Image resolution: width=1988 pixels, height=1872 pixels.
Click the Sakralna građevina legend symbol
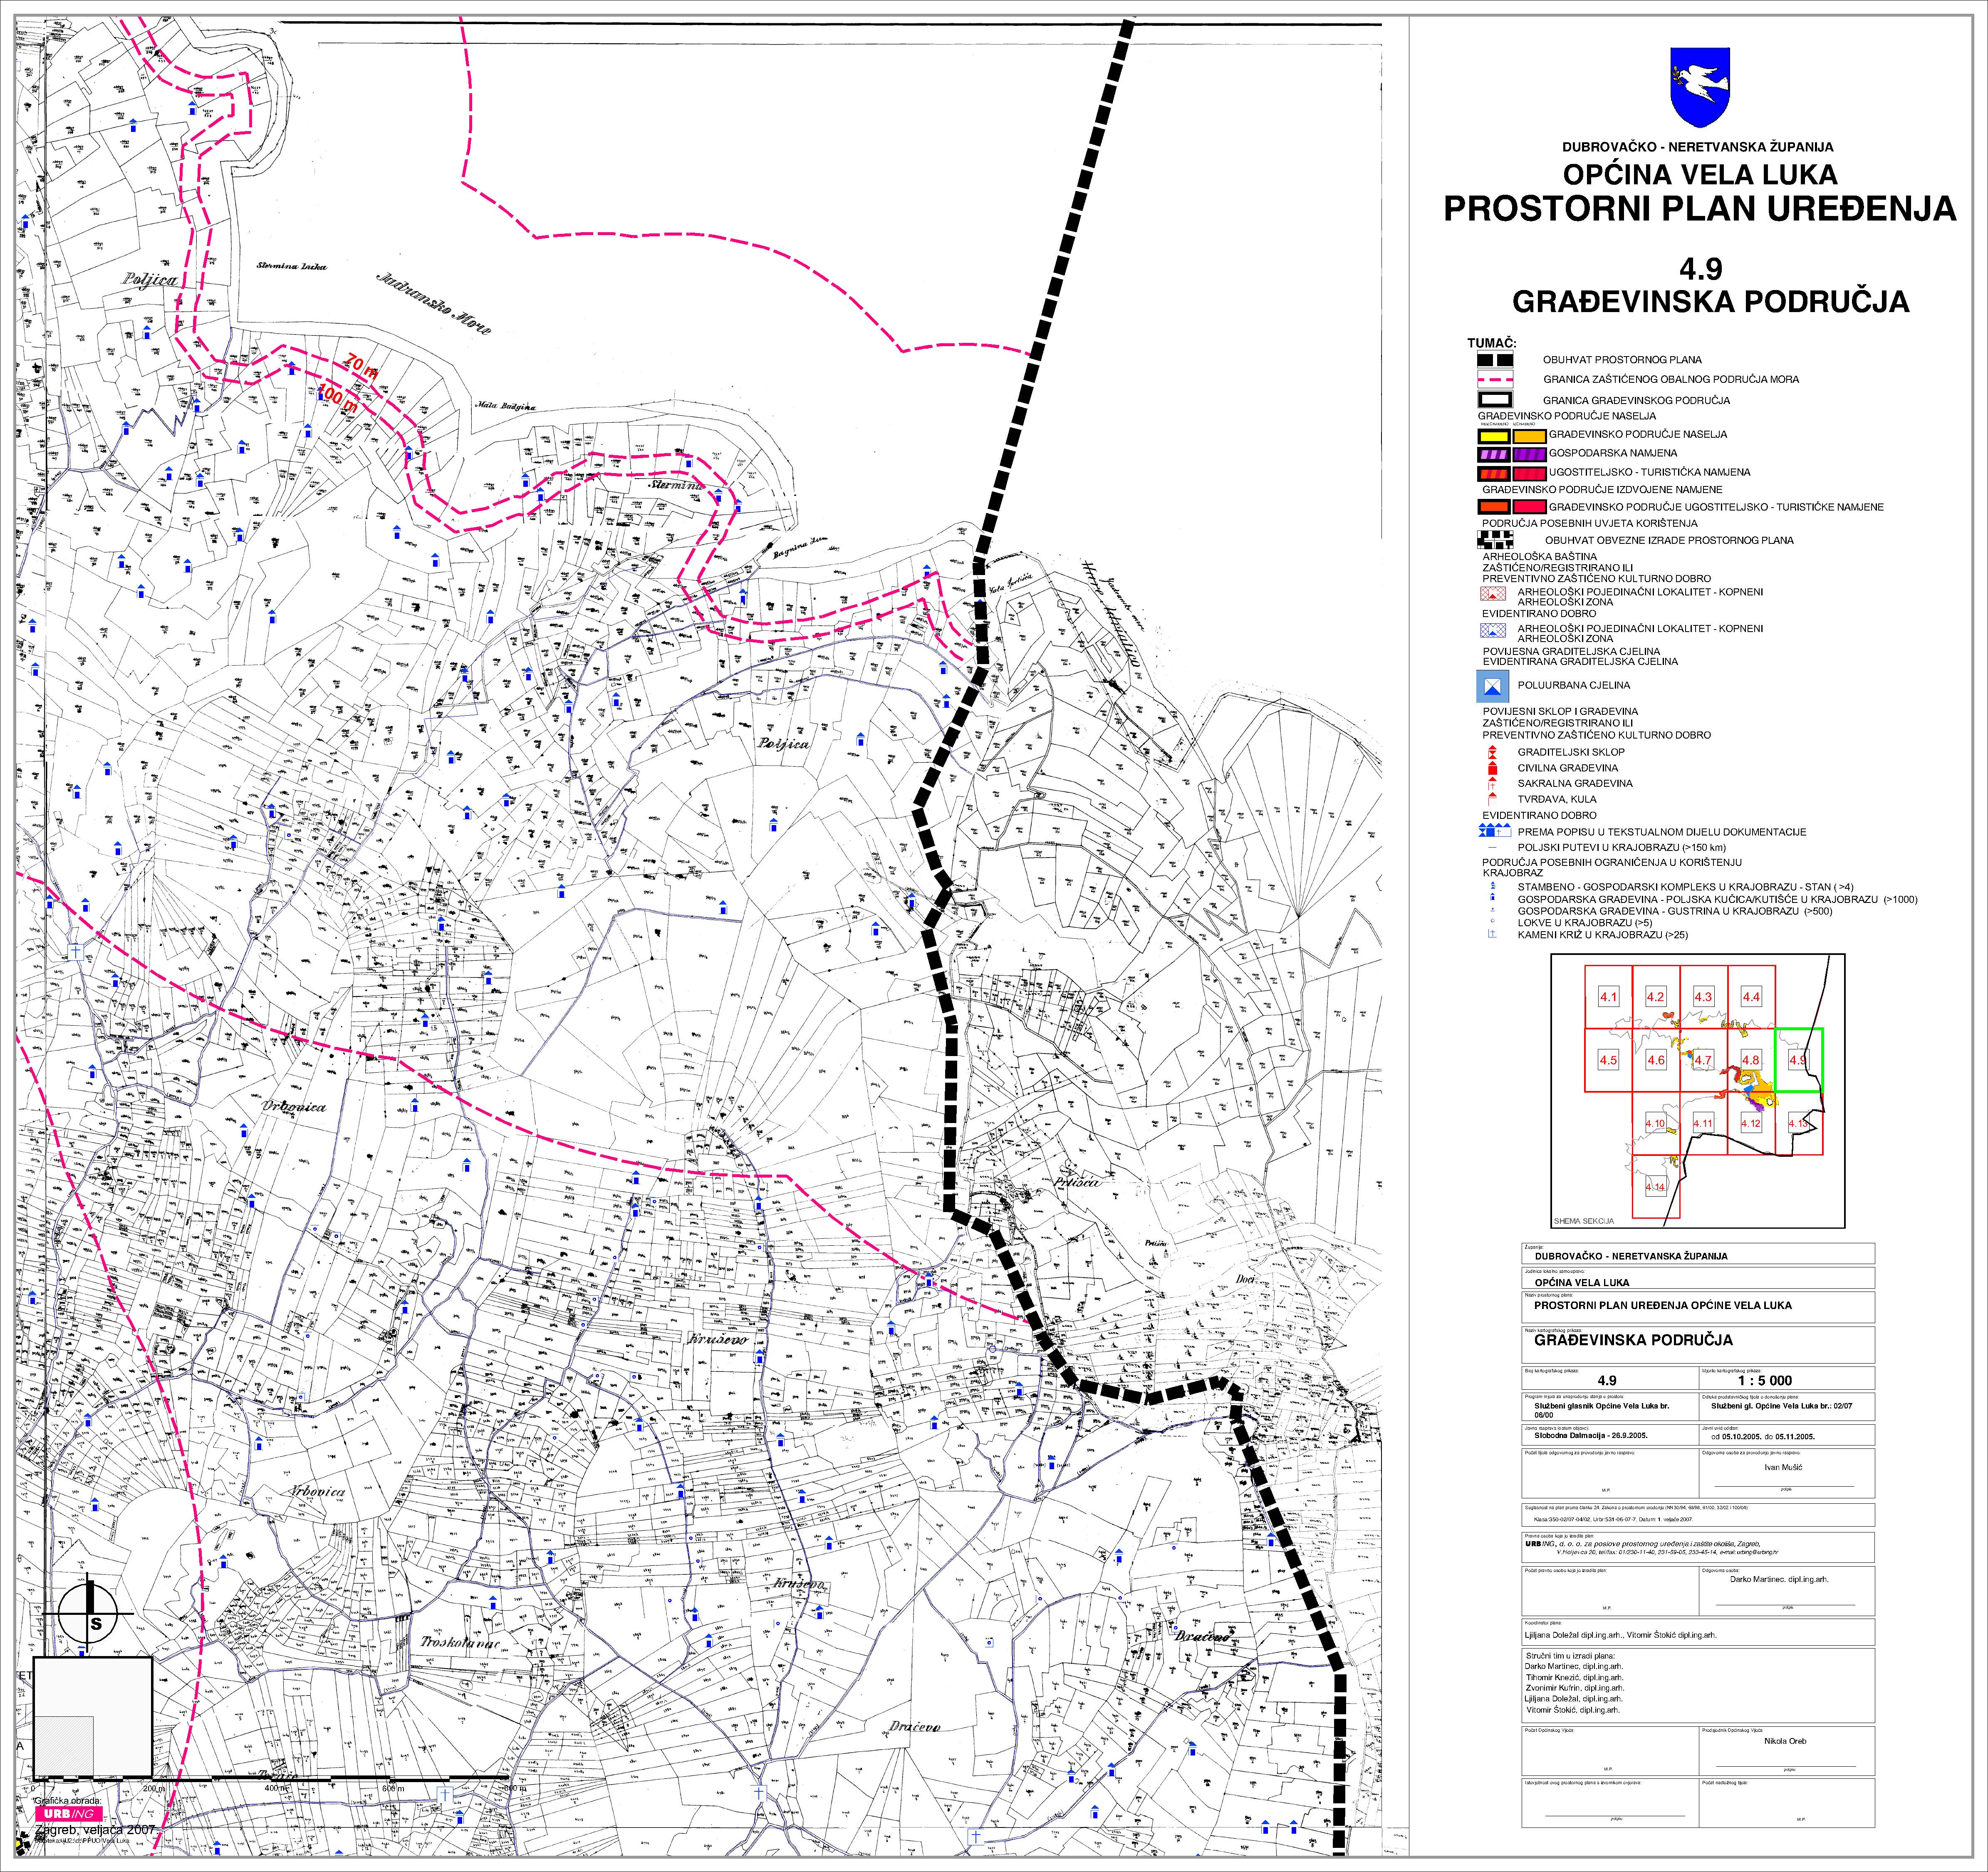(x=1492, y=784)
